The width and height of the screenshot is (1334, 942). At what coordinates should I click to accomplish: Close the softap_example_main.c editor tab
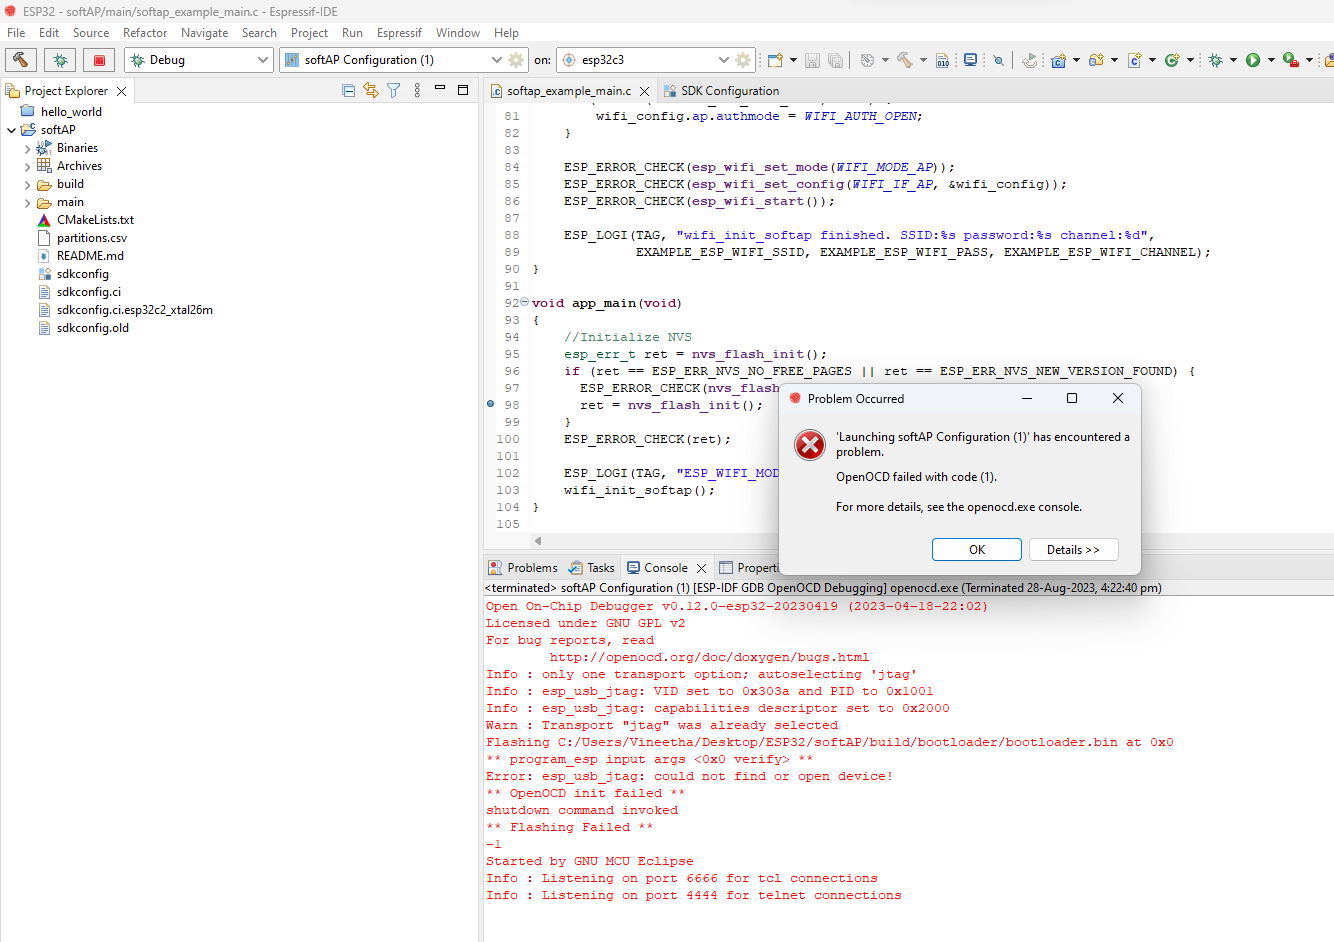pyautogui.click(x=644, y=91)
